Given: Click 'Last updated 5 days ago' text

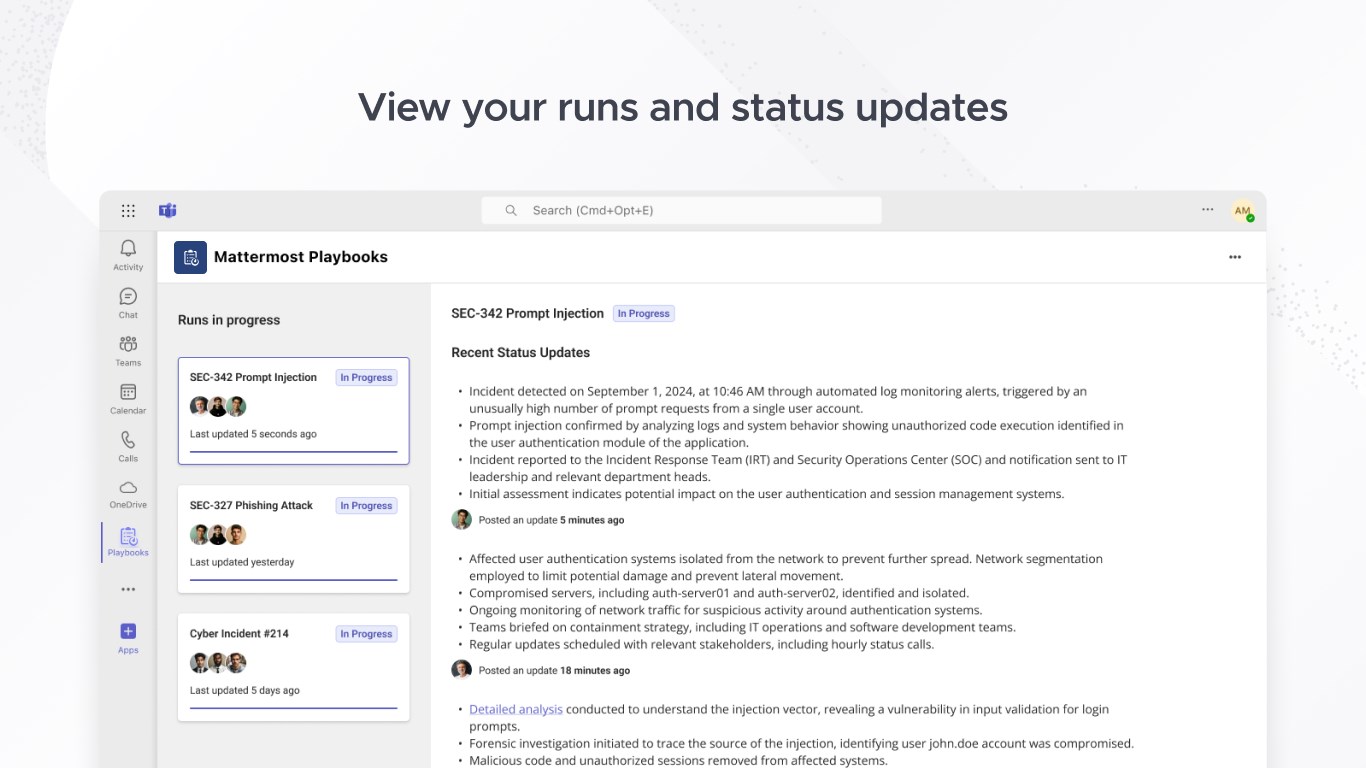Looking at the screenshot, I should click(245, 690).
